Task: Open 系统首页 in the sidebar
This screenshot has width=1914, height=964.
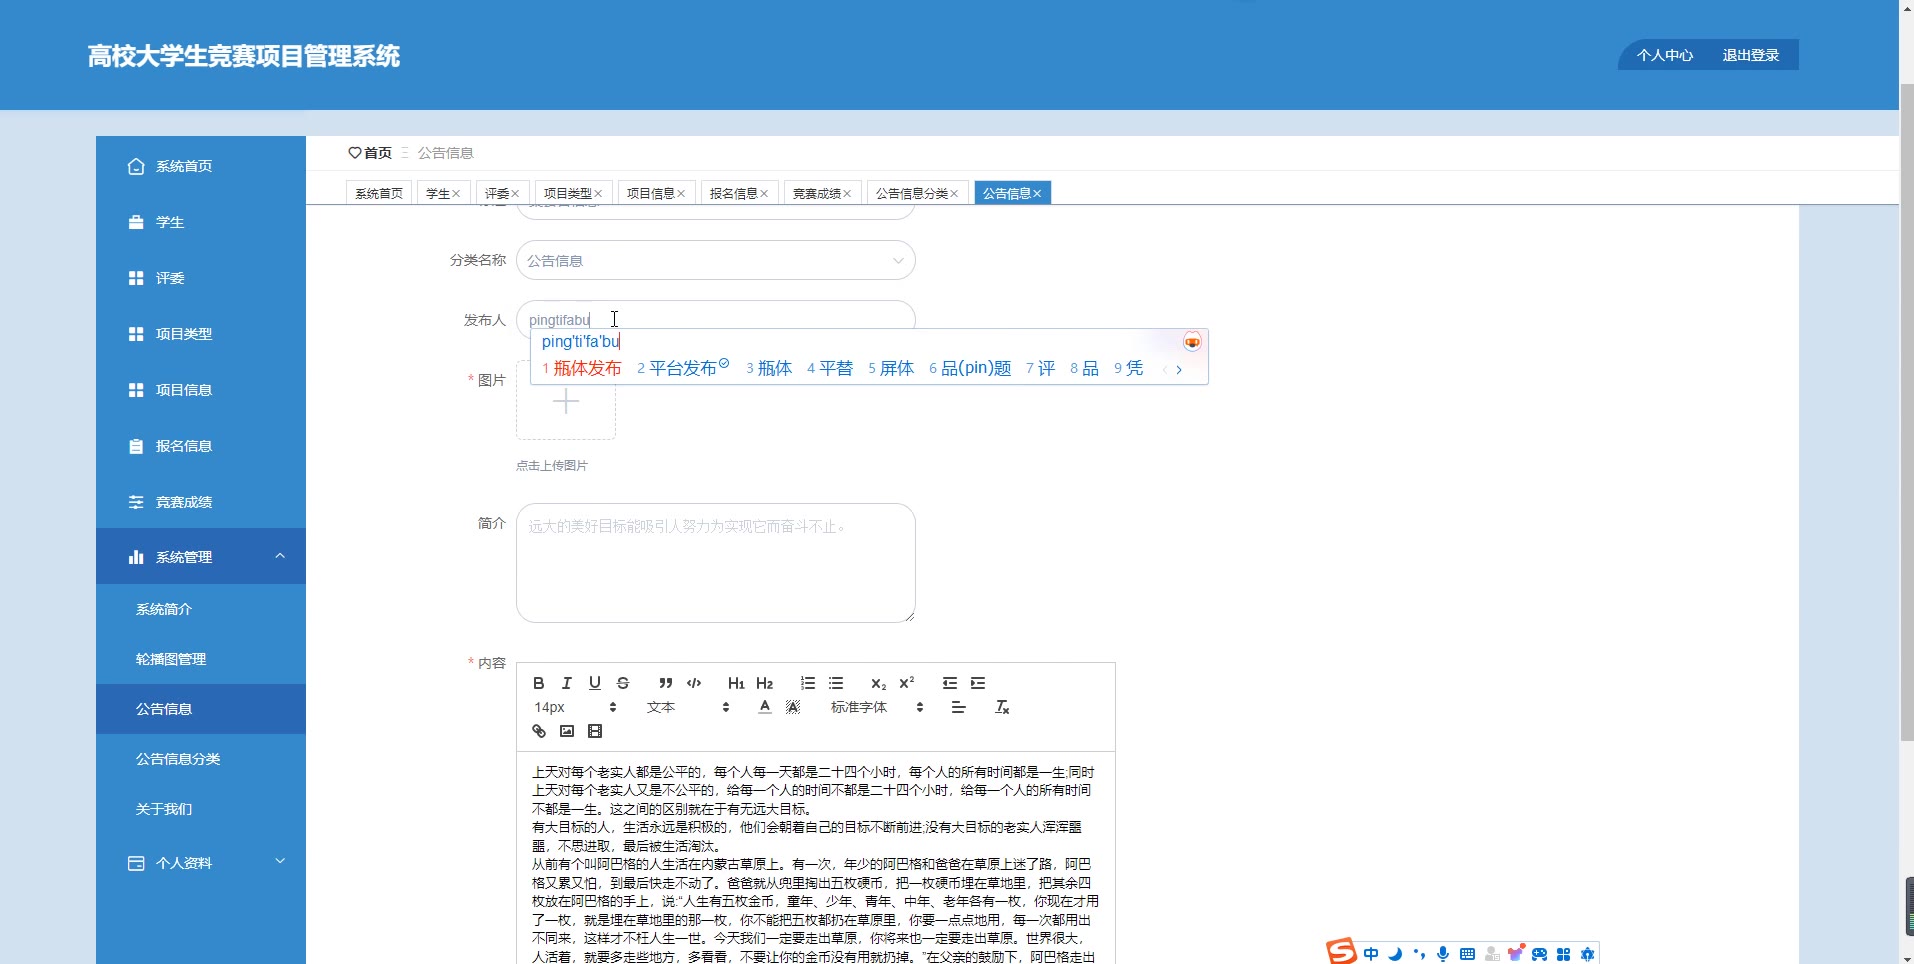Action: pos(201,165)
